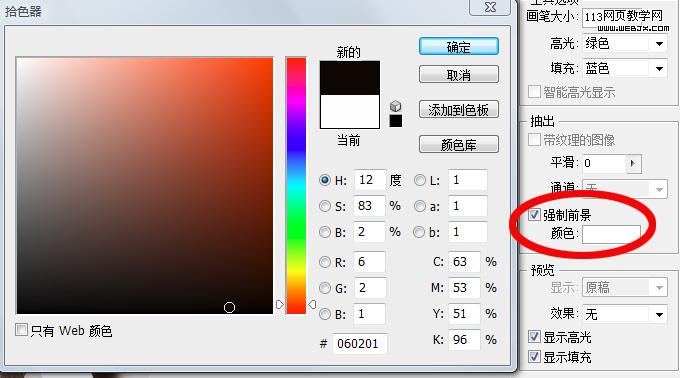Screen dimensions: 680x378
Task: Click the L value field
Action: 468,180
